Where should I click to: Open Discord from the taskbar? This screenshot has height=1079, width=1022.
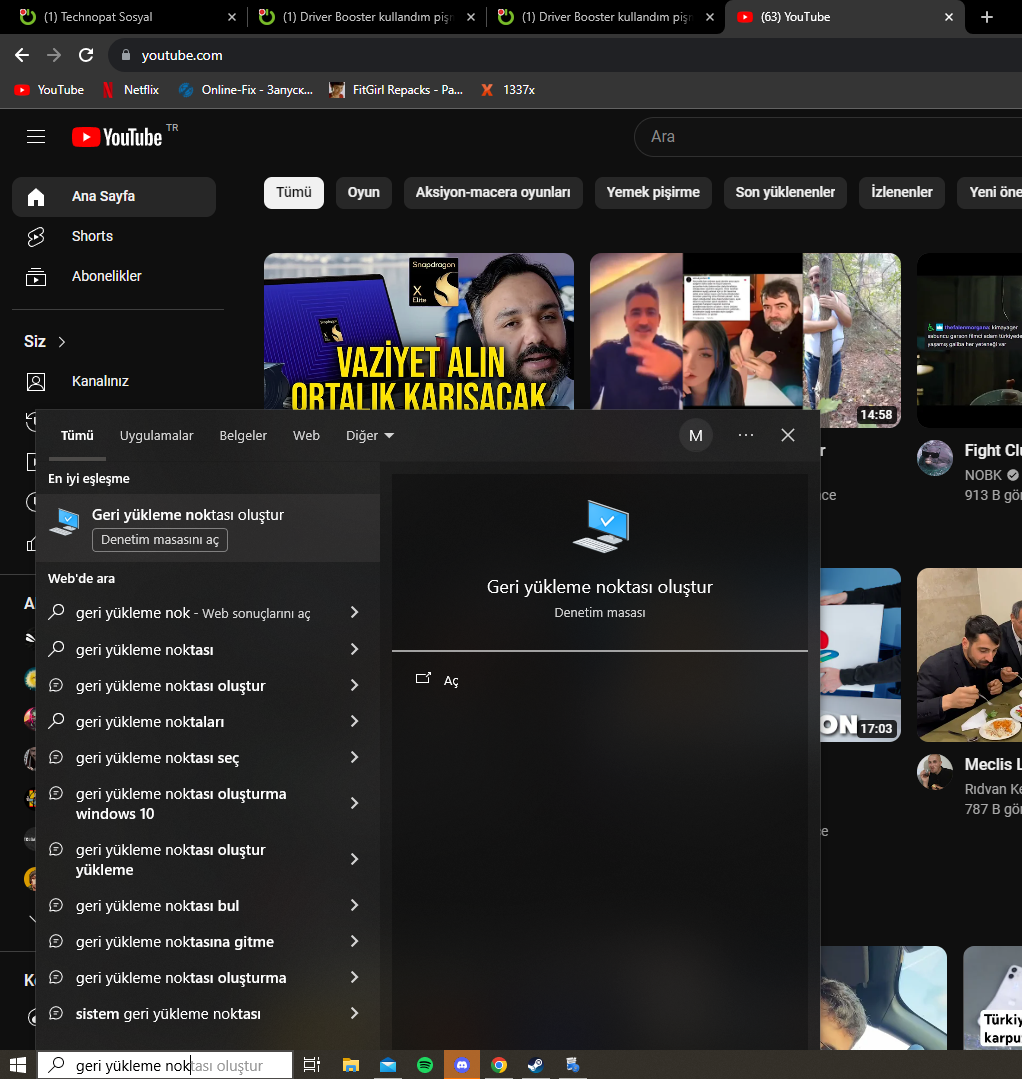point(462,1065)
